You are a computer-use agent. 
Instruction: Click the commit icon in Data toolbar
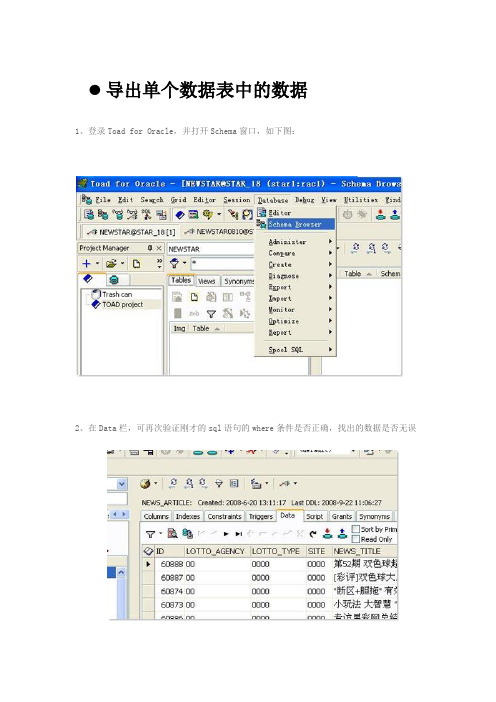pos(328,533)
